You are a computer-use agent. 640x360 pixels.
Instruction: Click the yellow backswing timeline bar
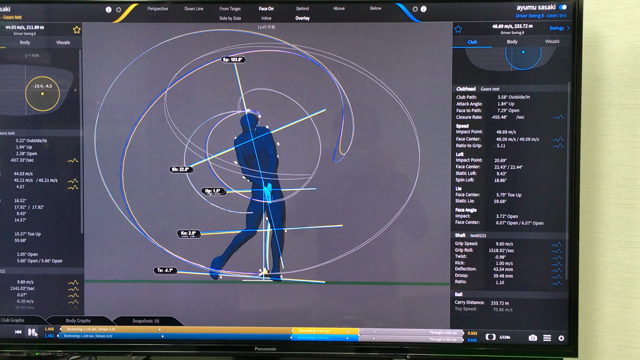(176, 329)
